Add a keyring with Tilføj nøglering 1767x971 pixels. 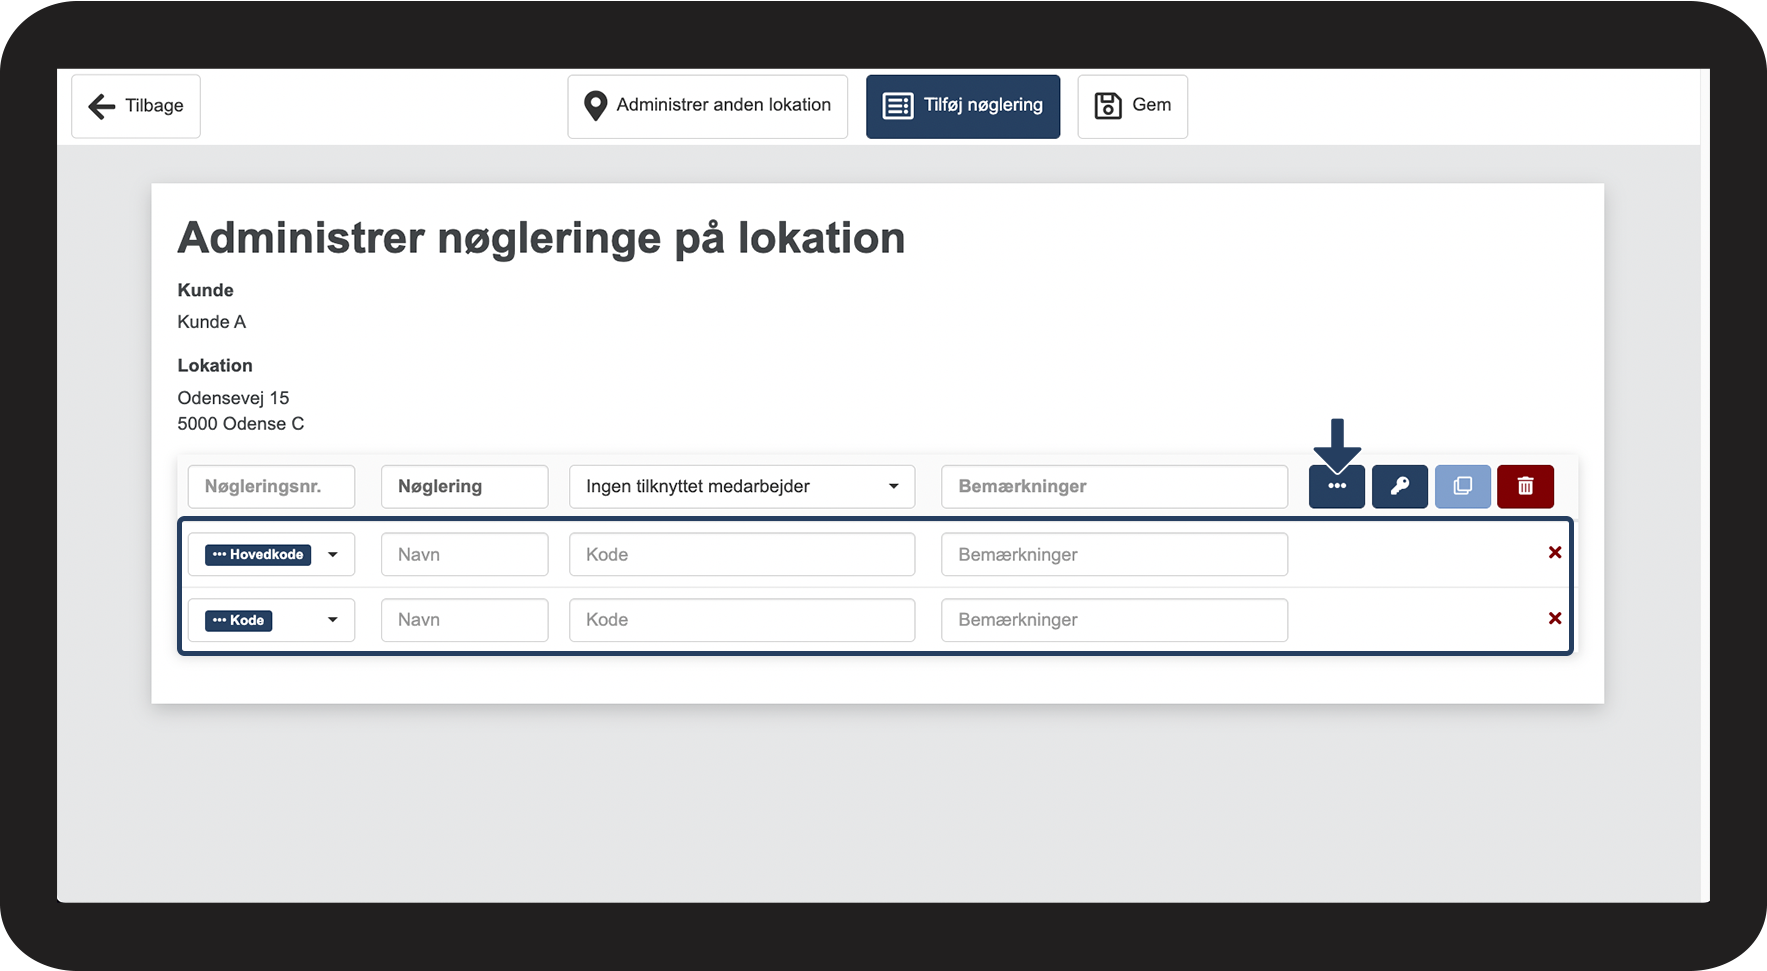tap(962, 106)
